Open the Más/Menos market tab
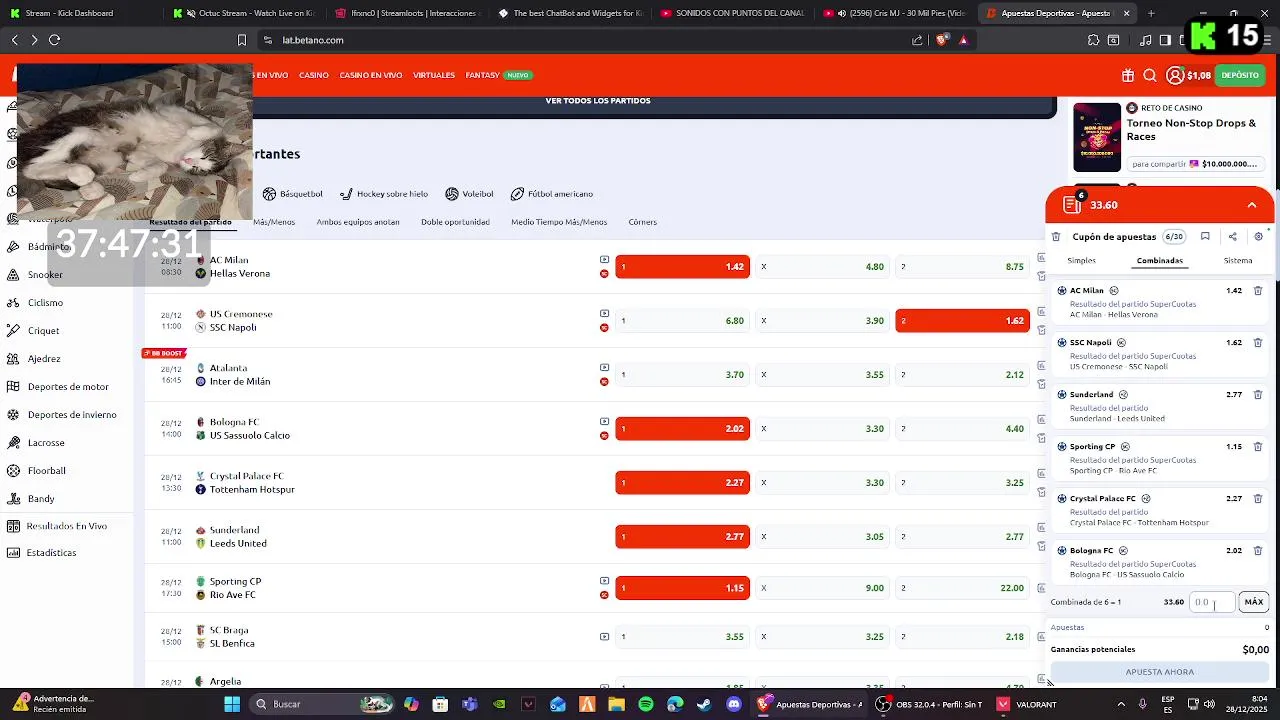 (274, 222)
